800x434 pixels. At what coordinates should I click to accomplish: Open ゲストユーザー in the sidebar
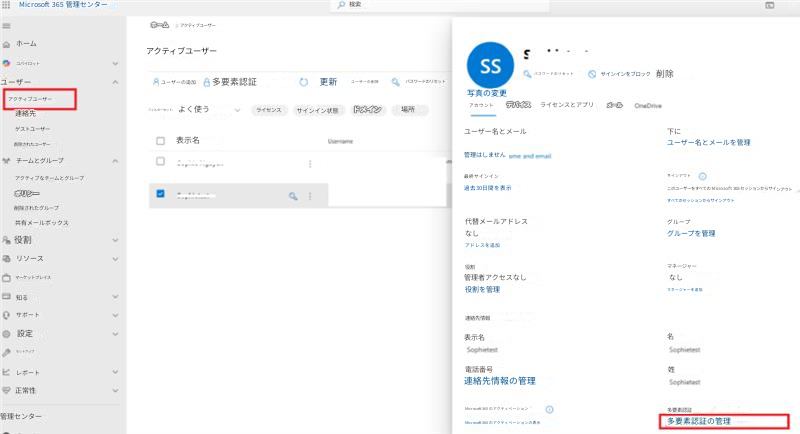(32, 129)
